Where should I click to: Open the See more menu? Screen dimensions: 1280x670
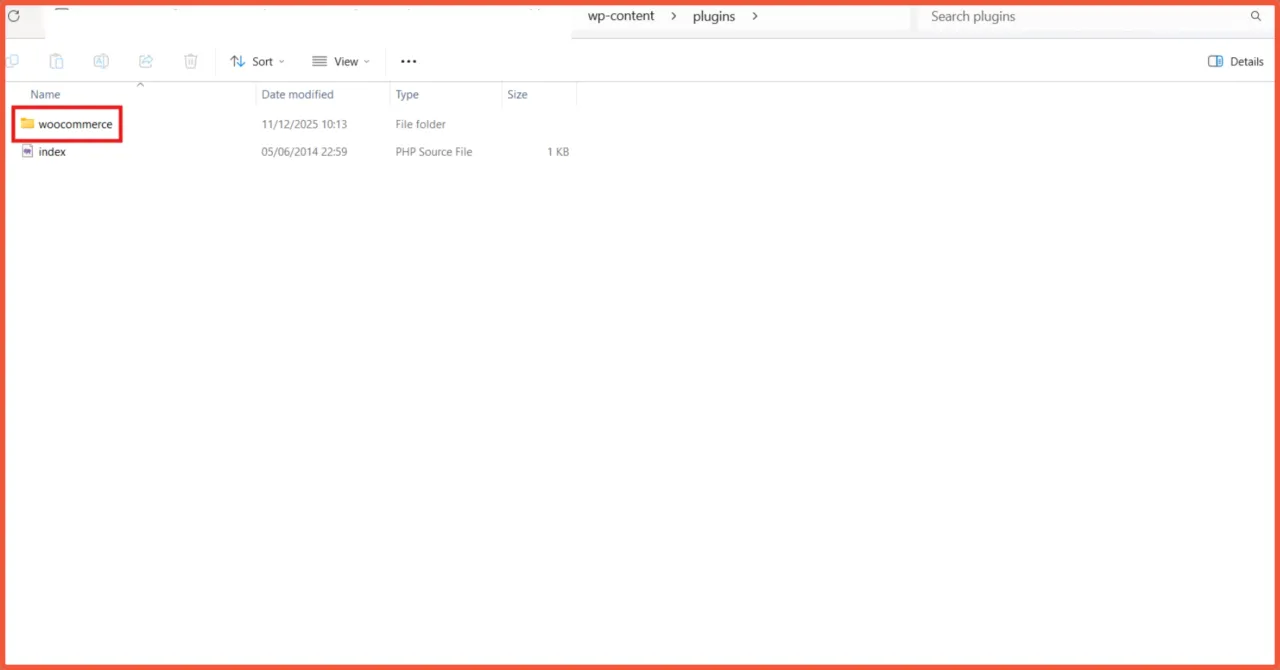[408, 61]
